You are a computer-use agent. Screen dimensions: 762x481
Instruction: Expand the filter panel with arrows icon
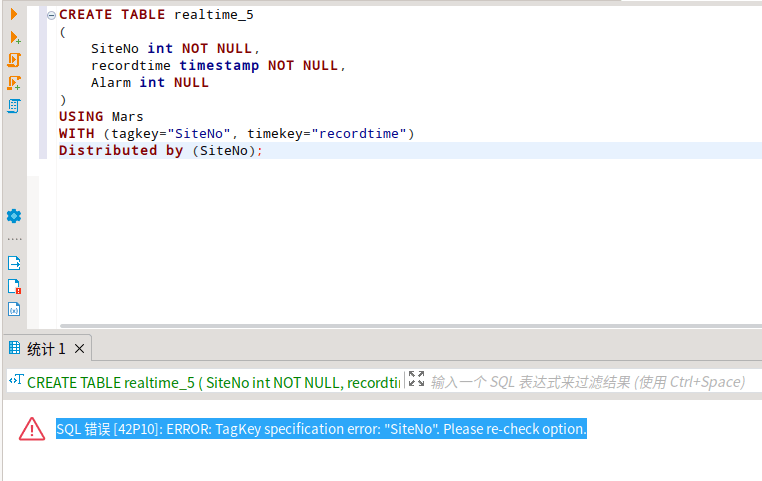(416, 380)
